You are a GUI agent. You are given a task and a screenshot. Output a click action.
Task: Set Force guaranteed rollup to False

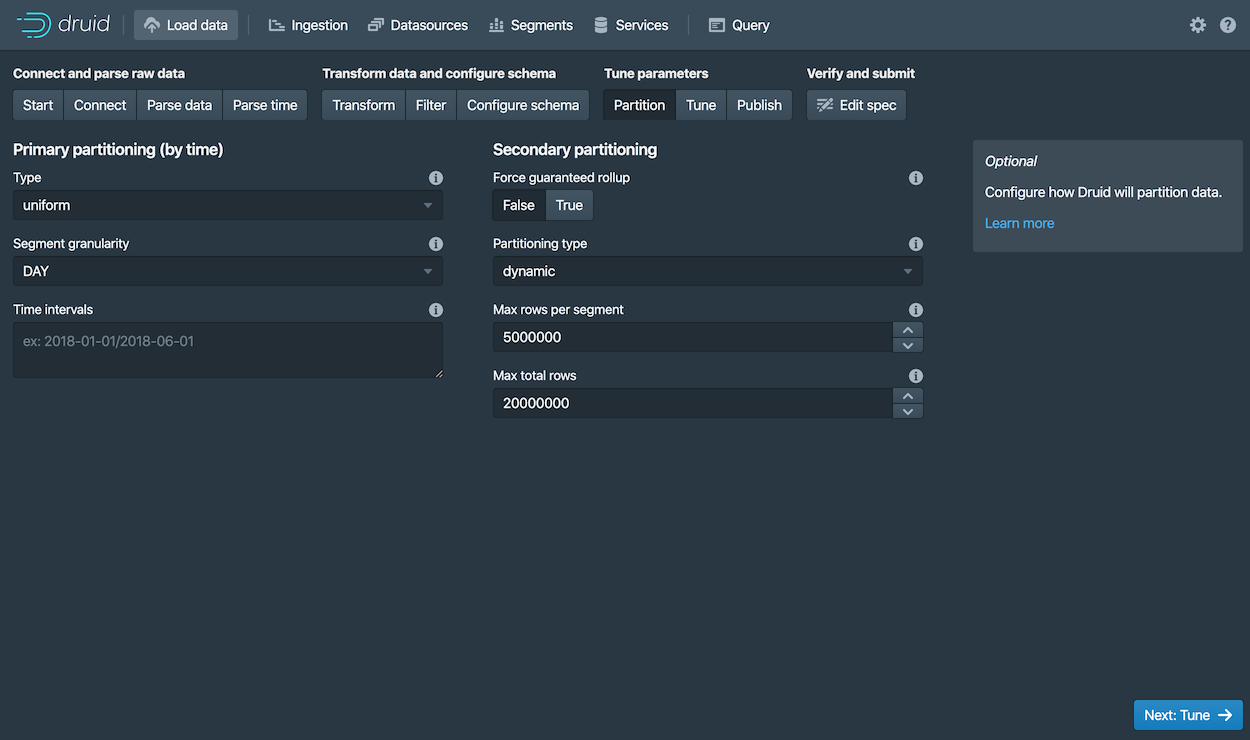point(518,205)
